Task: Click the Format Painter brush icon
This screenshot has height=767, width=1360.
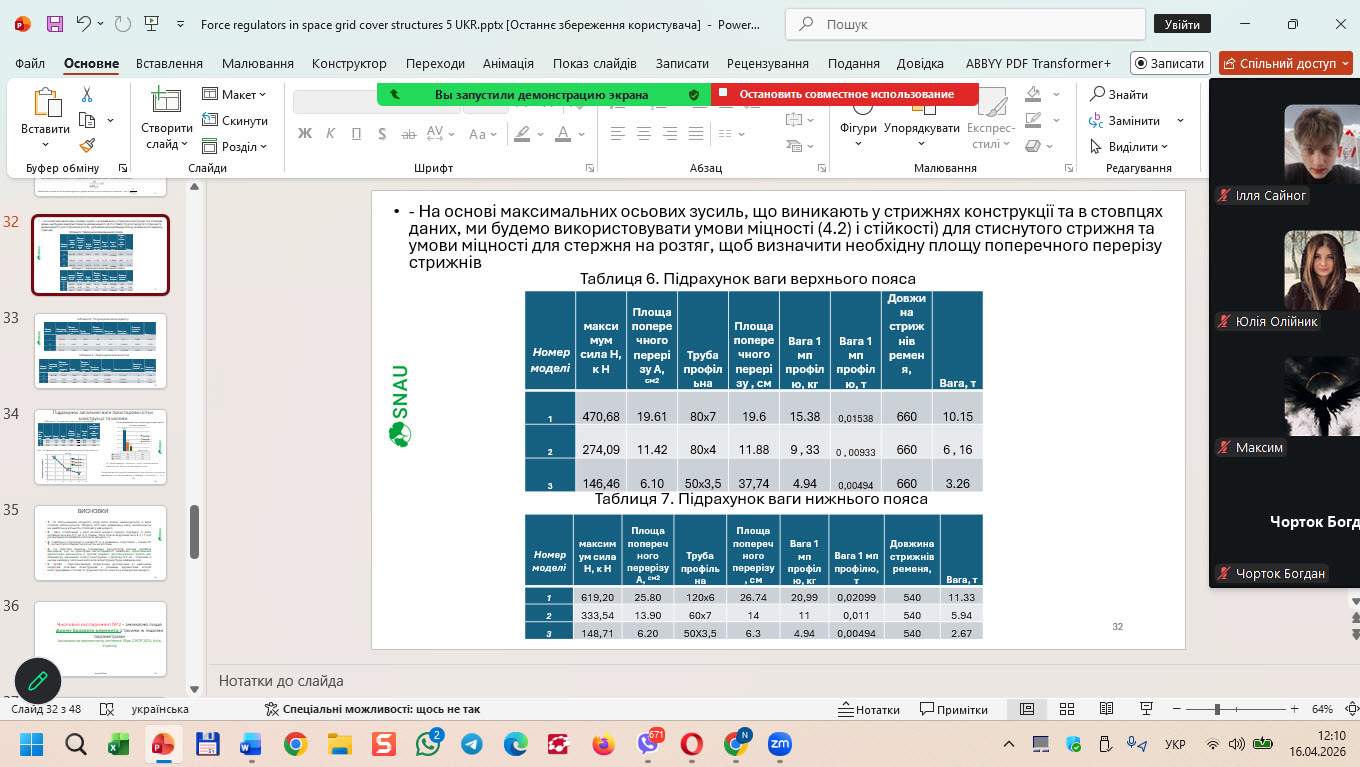Action: pos(87,145)
